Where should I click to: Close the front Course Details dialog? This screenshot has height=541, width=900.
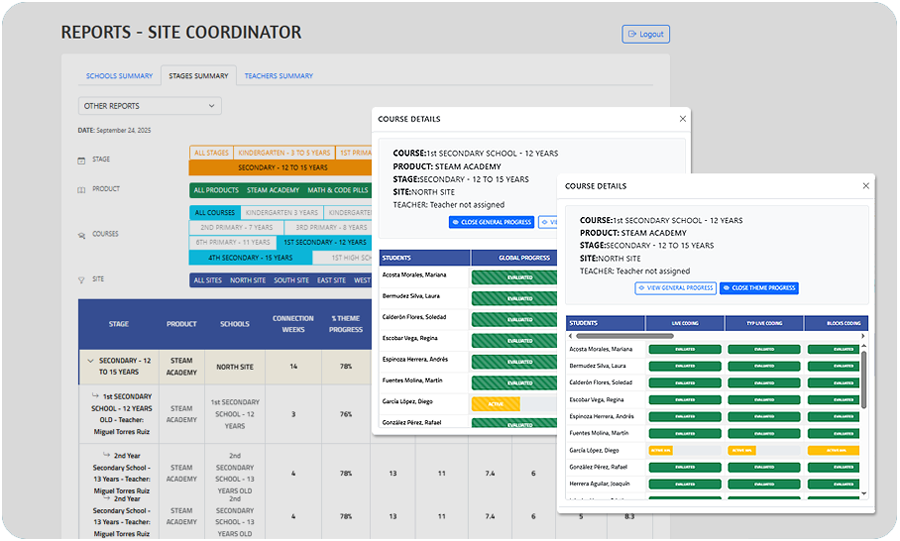[866, 186]
